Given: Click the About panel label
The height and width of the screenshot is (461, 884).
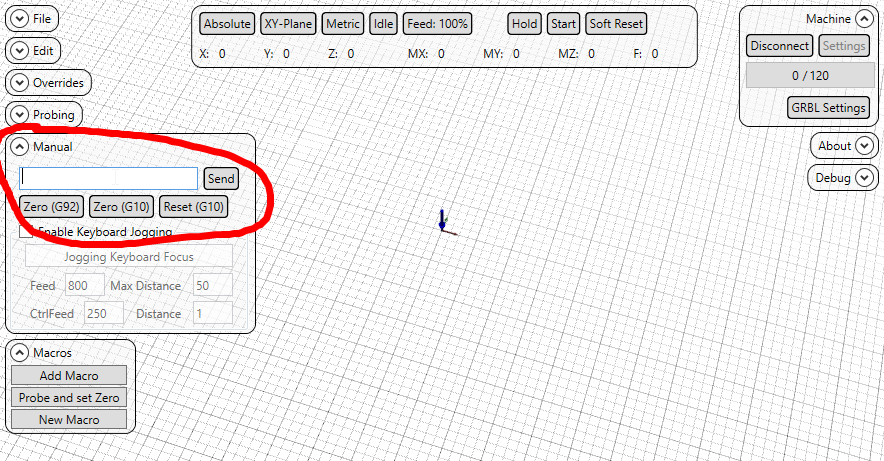Looking at the screenshot, I should click(x=834, y=146).
